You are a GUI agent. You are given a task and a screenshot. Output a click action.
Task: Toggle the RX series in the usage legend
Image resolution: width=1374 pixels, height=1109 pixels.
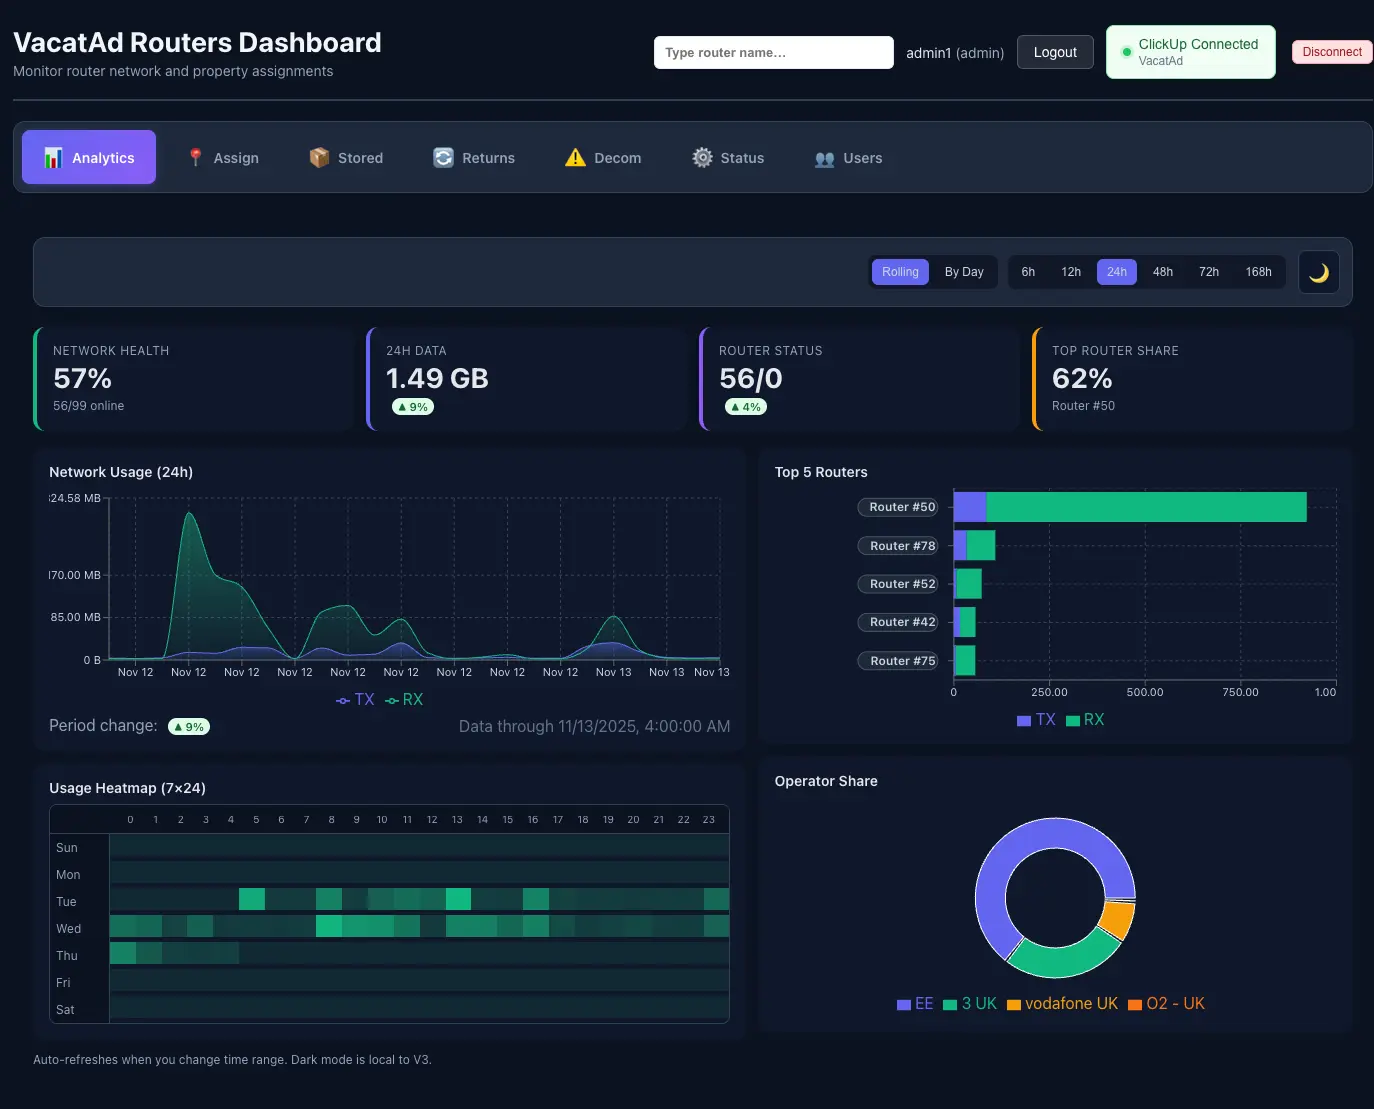[404, 699]
